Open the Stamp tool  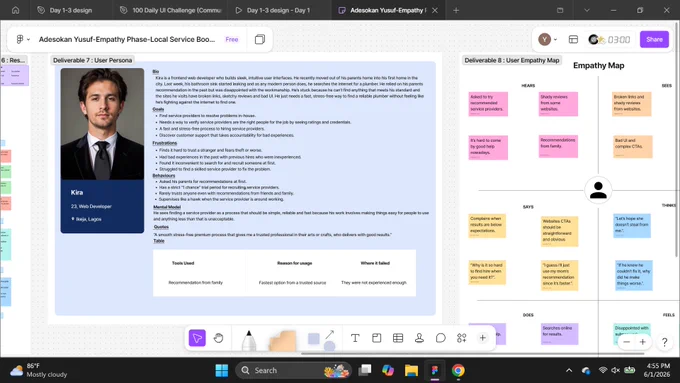(x=419, y=338)
